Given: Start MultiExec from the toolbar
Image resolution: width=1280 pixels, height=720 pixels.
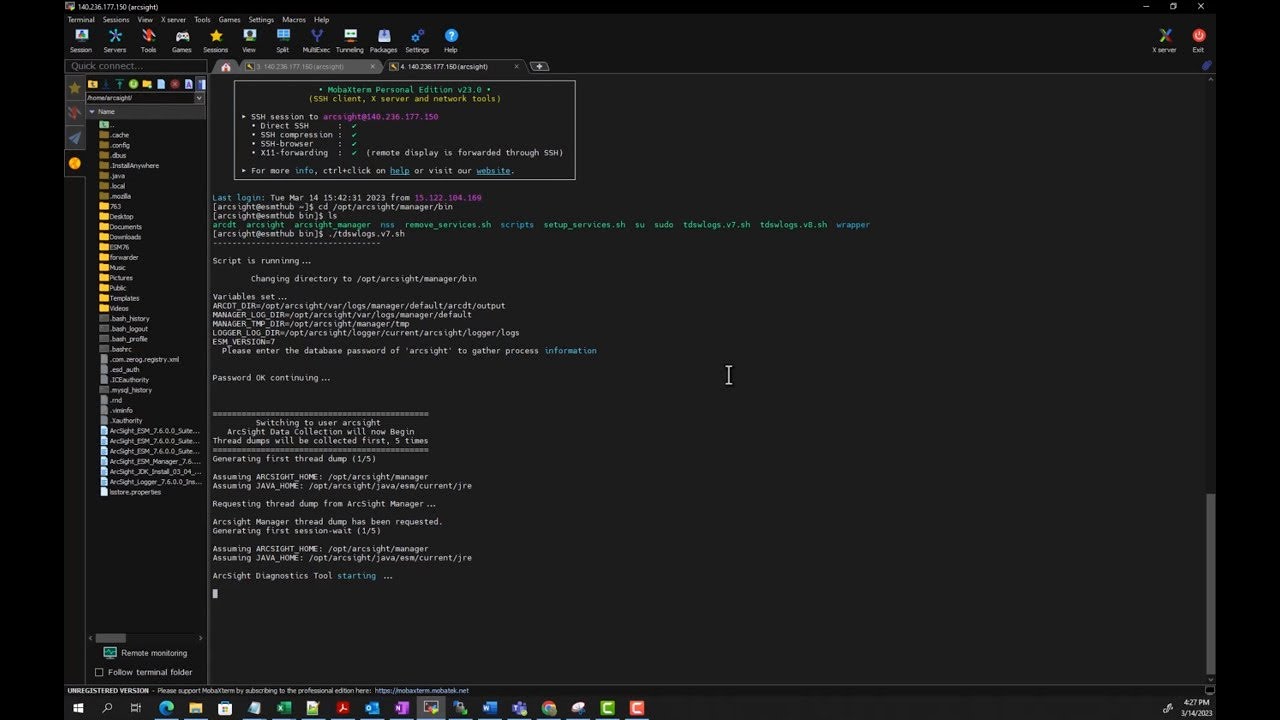Looking at the screenshot, I should 316,40.
